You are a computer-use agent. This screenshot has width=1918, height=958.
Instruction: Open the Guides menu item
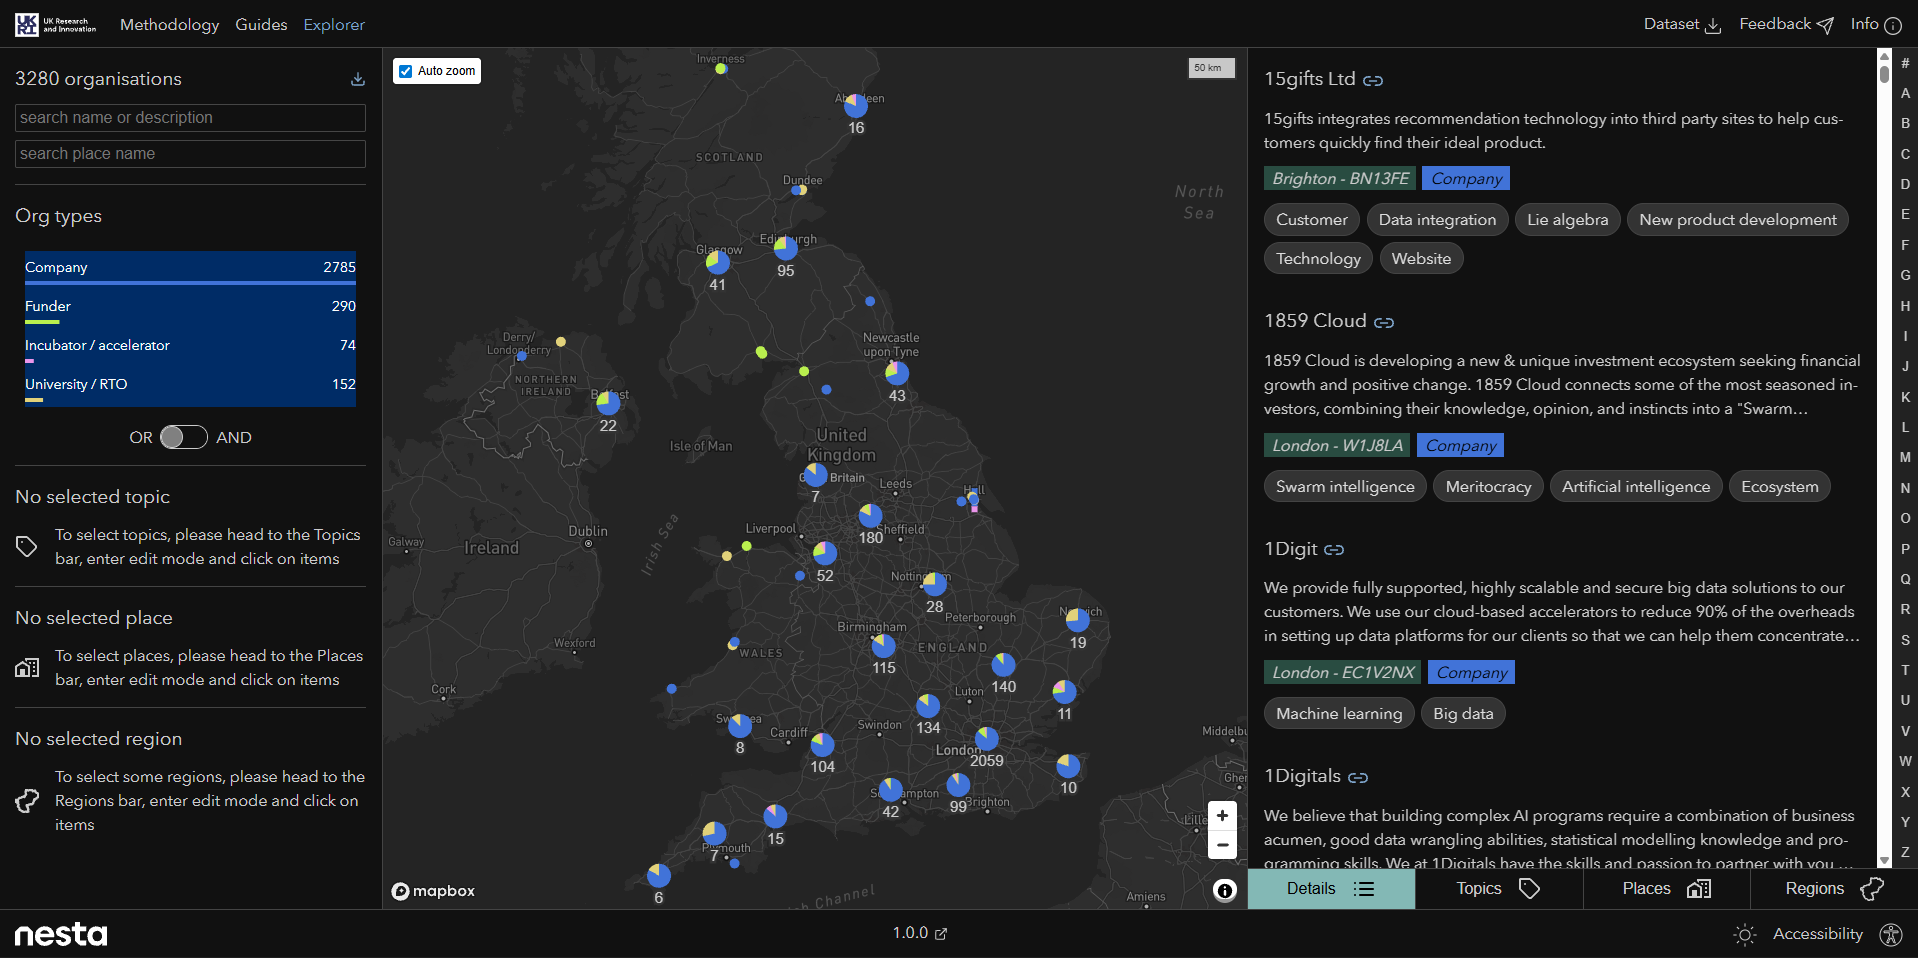(261, 25)
